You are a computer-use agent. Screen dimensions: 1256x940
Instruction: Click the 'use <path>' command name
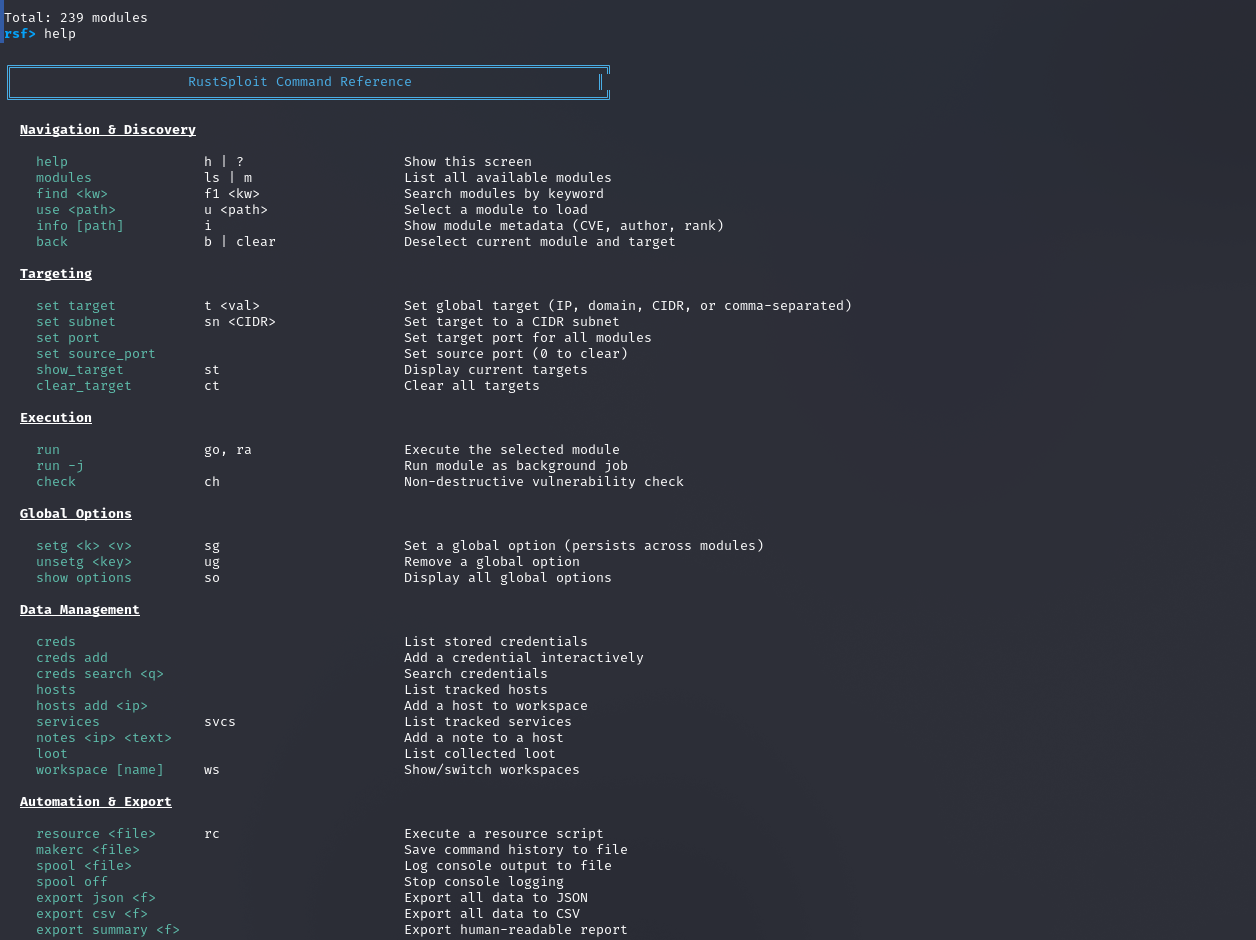click(76, 210)
